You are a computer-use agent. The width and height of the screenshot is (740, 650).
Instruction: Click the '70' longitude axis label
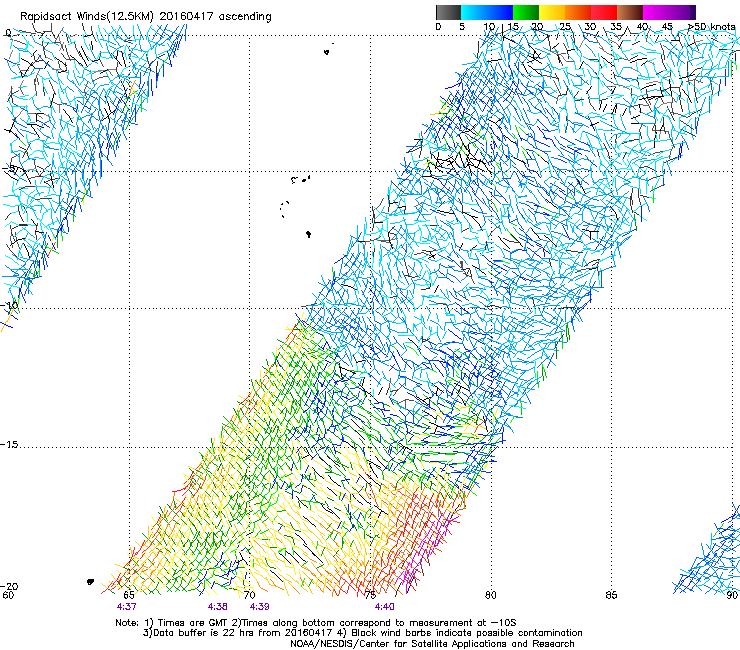(250, 595)
